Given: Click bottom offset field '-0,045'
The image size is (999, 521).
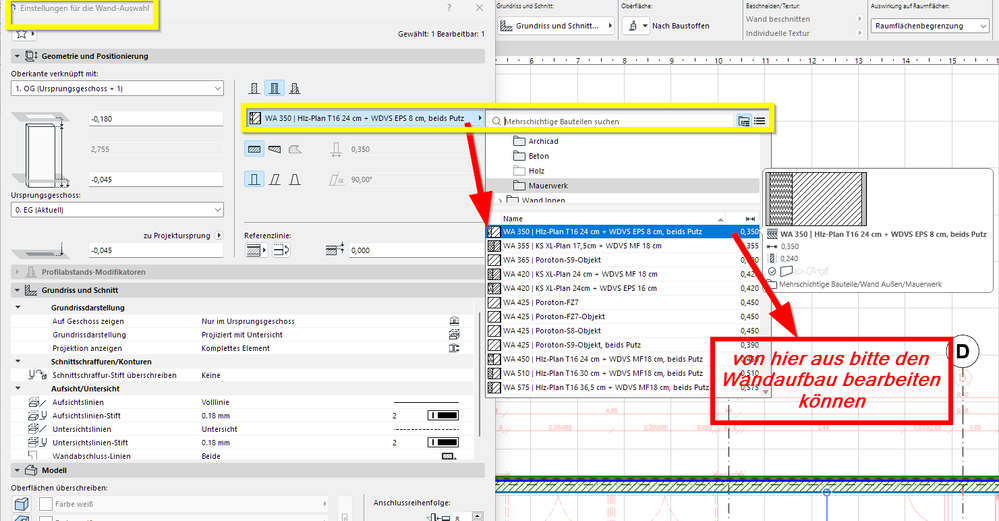Looking at the screenshot, I should (155, 180).
